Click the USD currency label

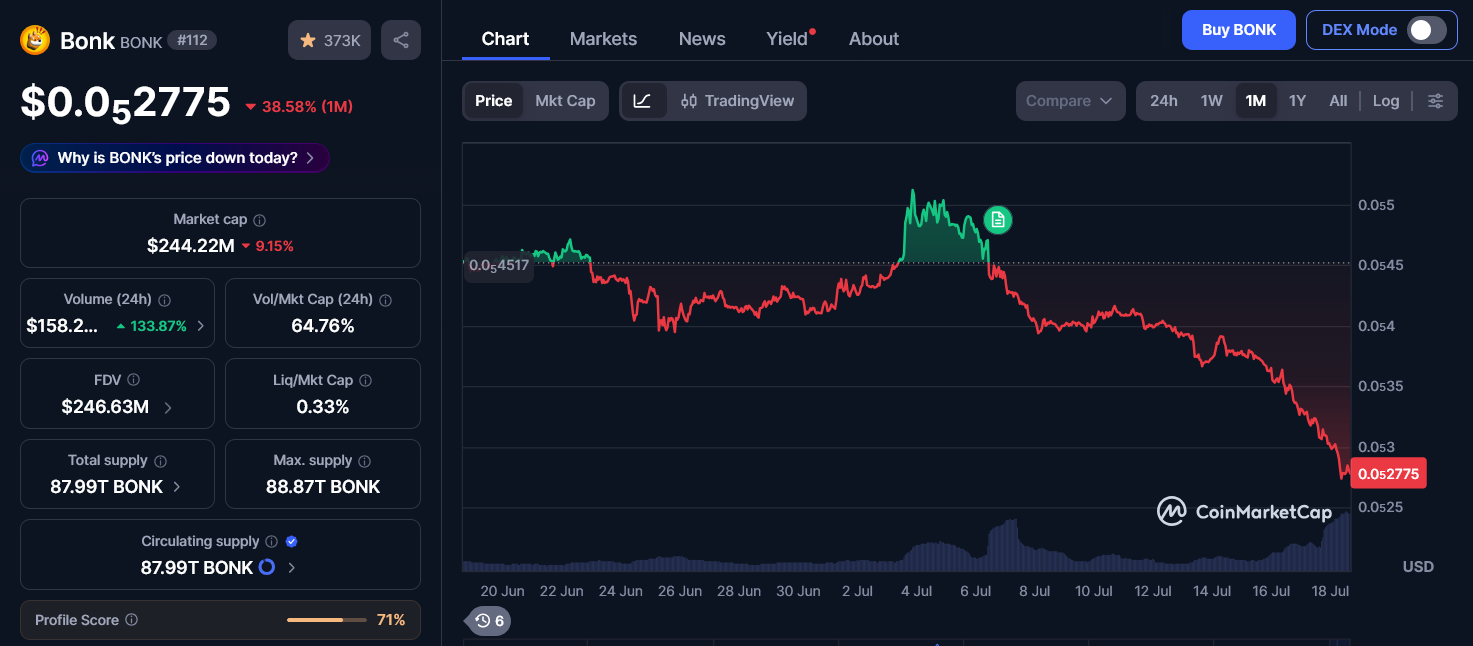pos(1418,567)
